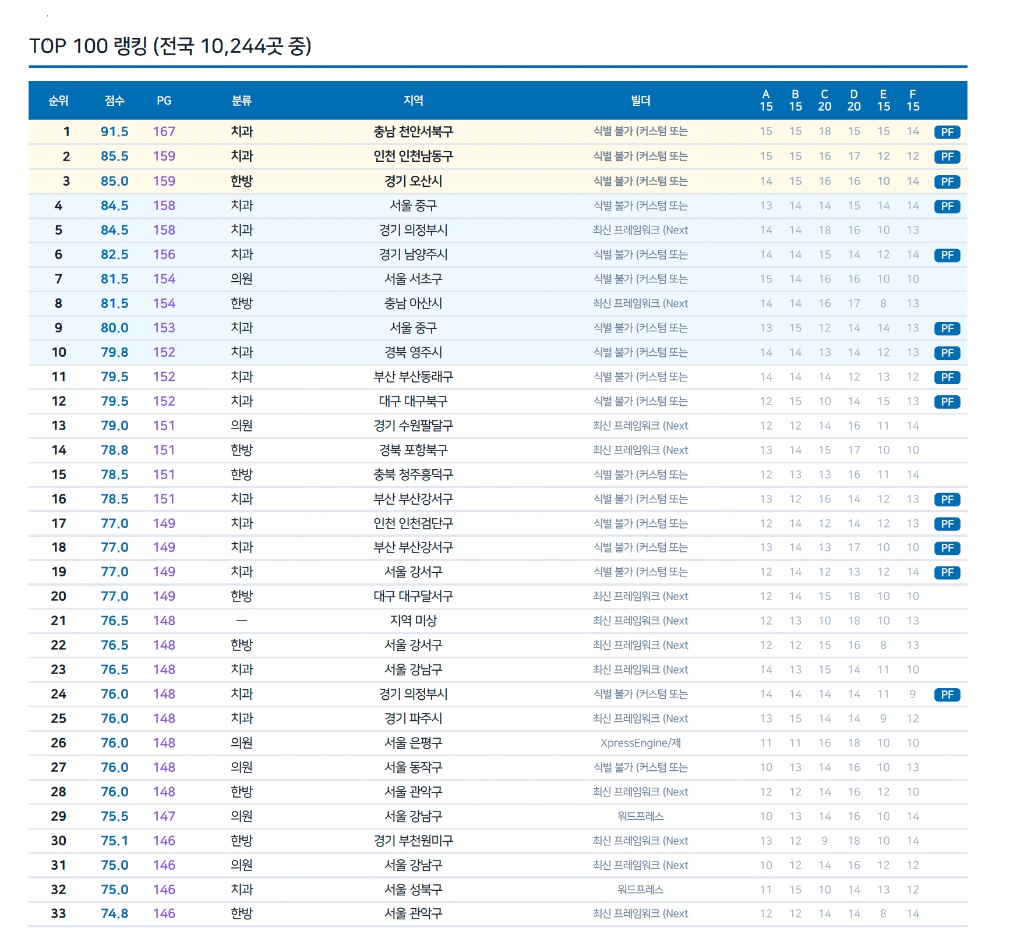Image resolution: width=1024 pixels, height=928 pixels.
Task: Click the PF badge in rank 16 row
Action: pyautogui.click(x=947, y=500)
